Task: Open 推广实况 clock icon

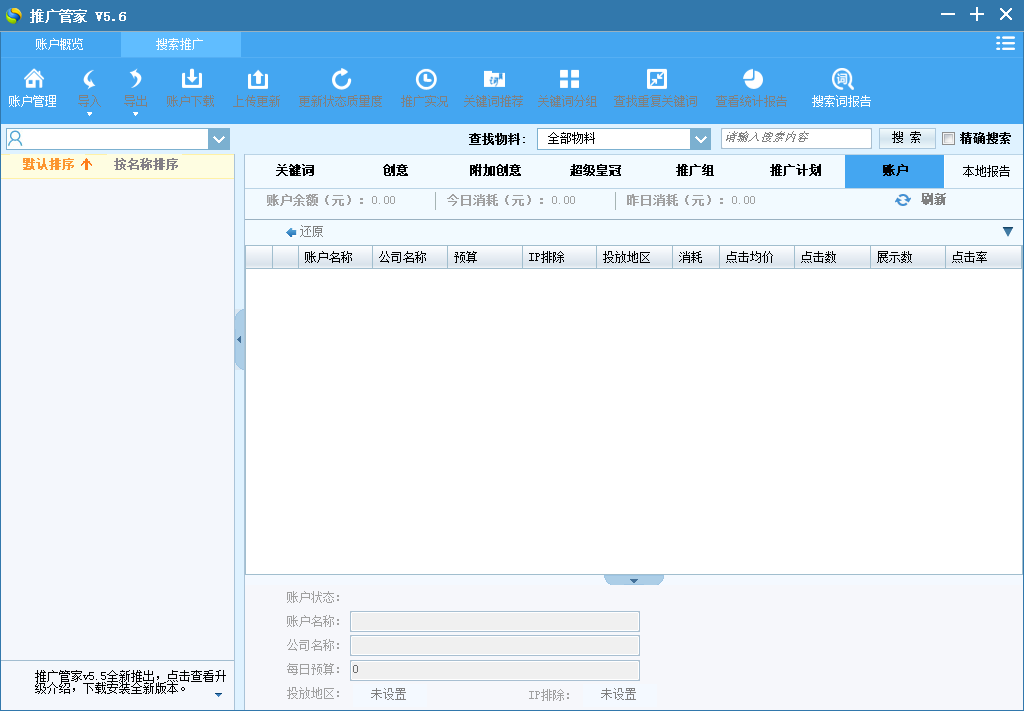Action: [x=425, y=80]
